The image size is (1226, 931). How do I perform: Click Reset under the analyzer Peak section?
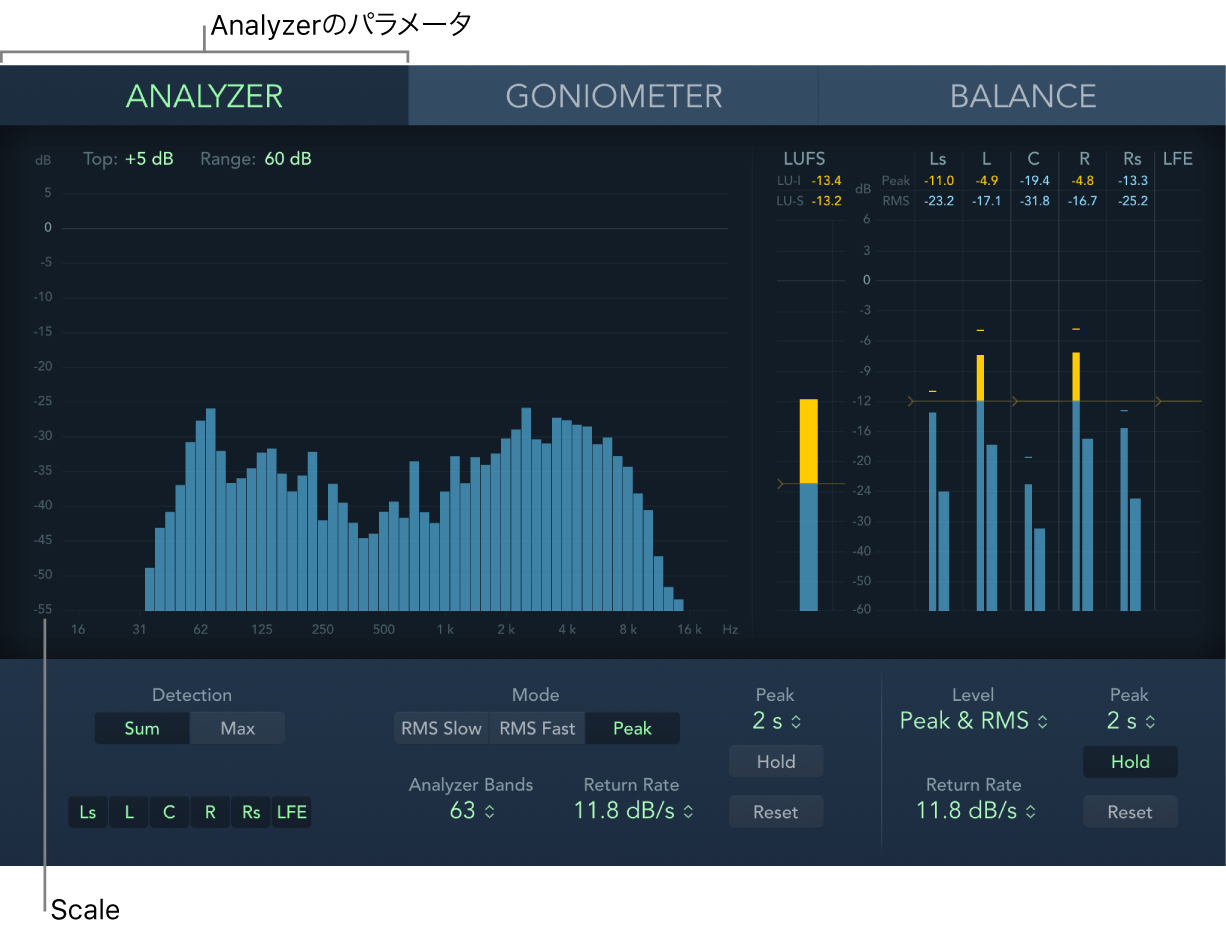775,811
